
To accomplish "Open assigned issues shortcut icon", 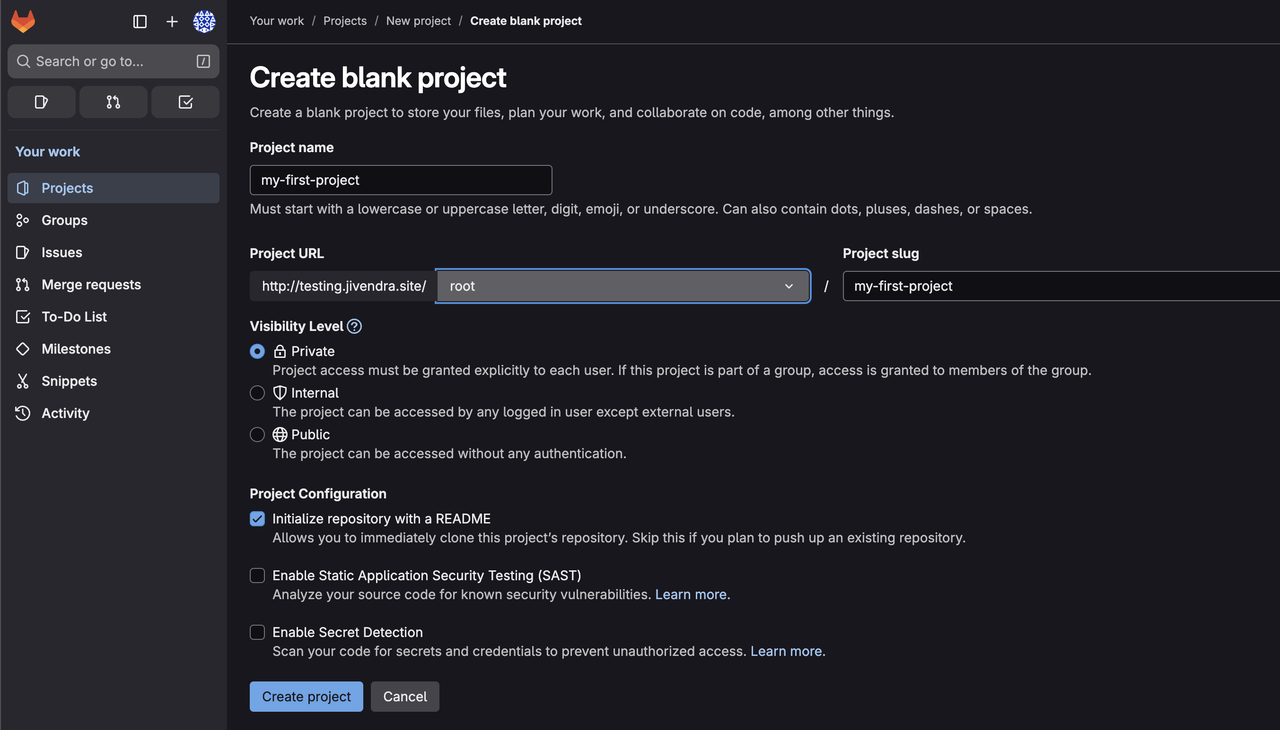I will coord(41,102).
